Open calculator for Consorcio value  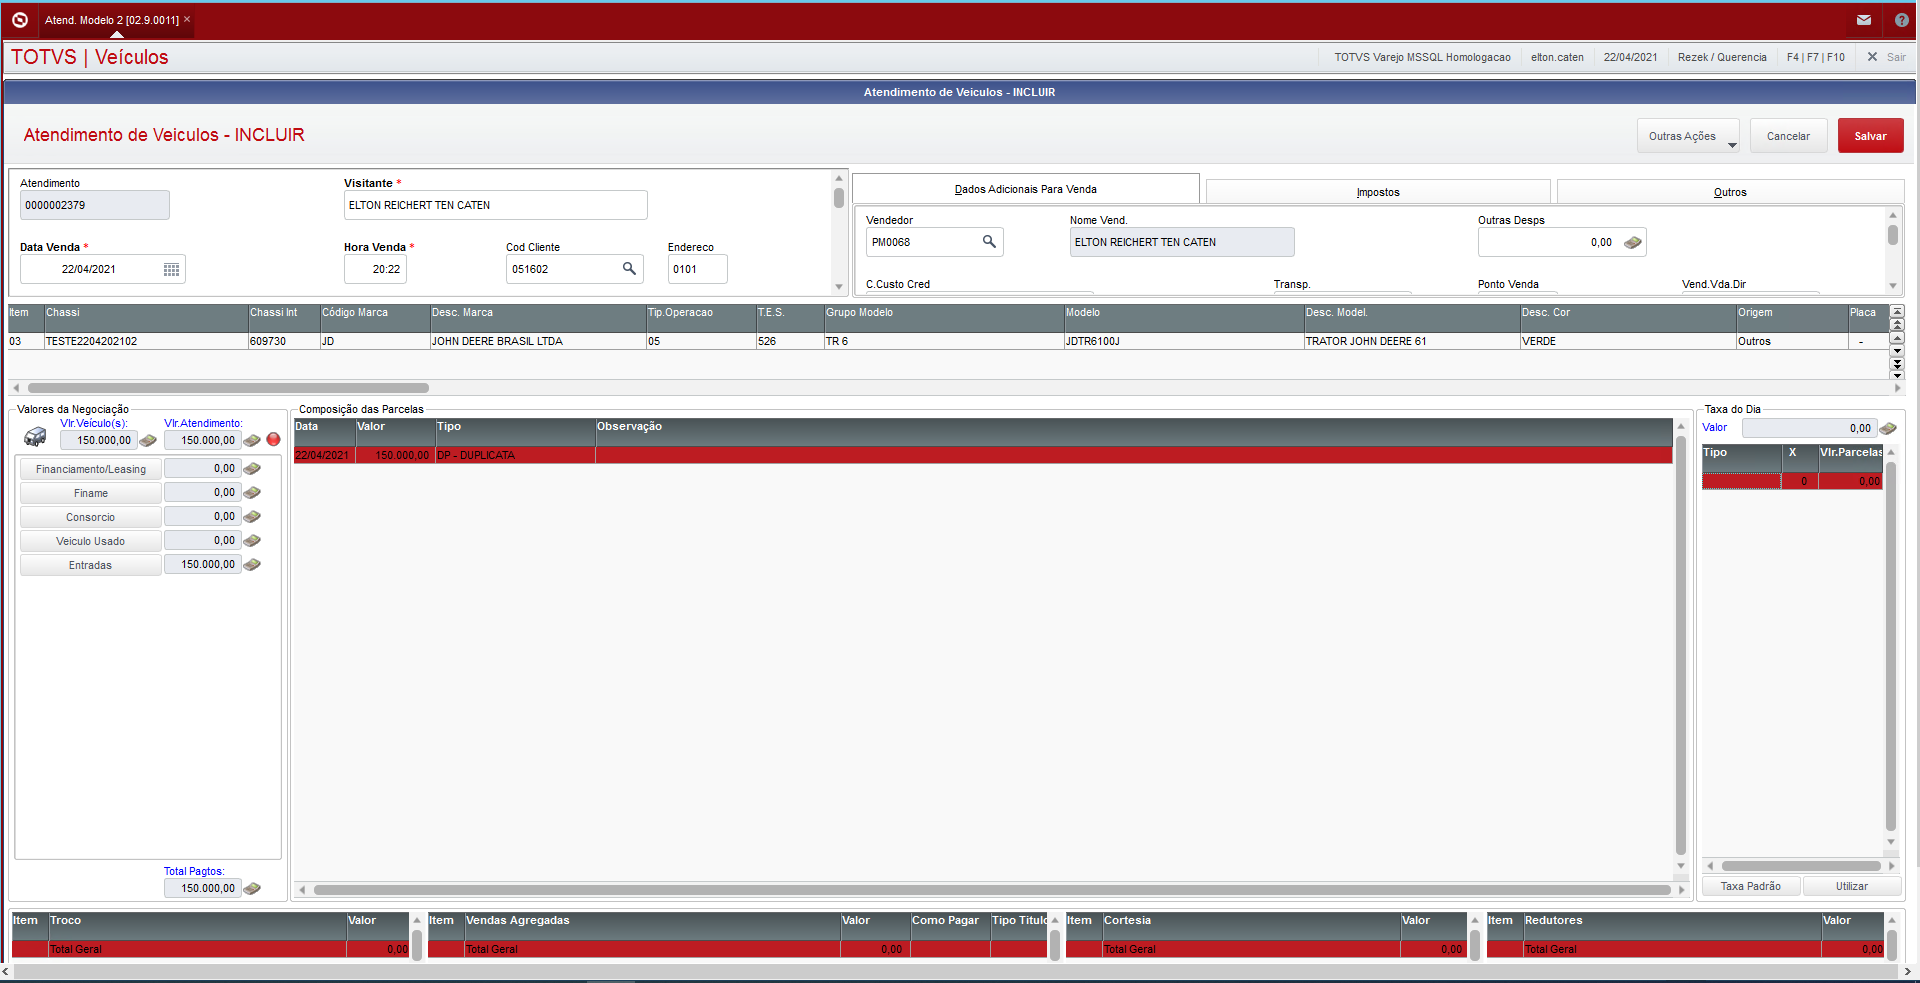[x=252, y=516]
